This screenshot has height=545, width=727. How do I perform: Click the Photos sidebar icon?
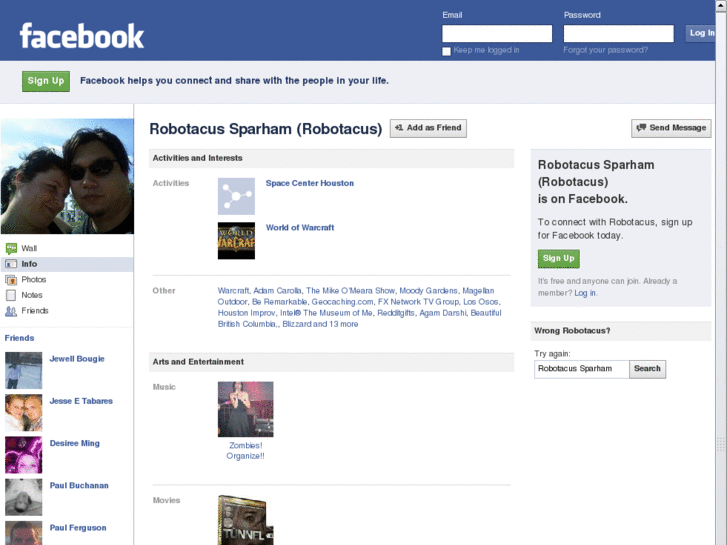click(11, 280)
